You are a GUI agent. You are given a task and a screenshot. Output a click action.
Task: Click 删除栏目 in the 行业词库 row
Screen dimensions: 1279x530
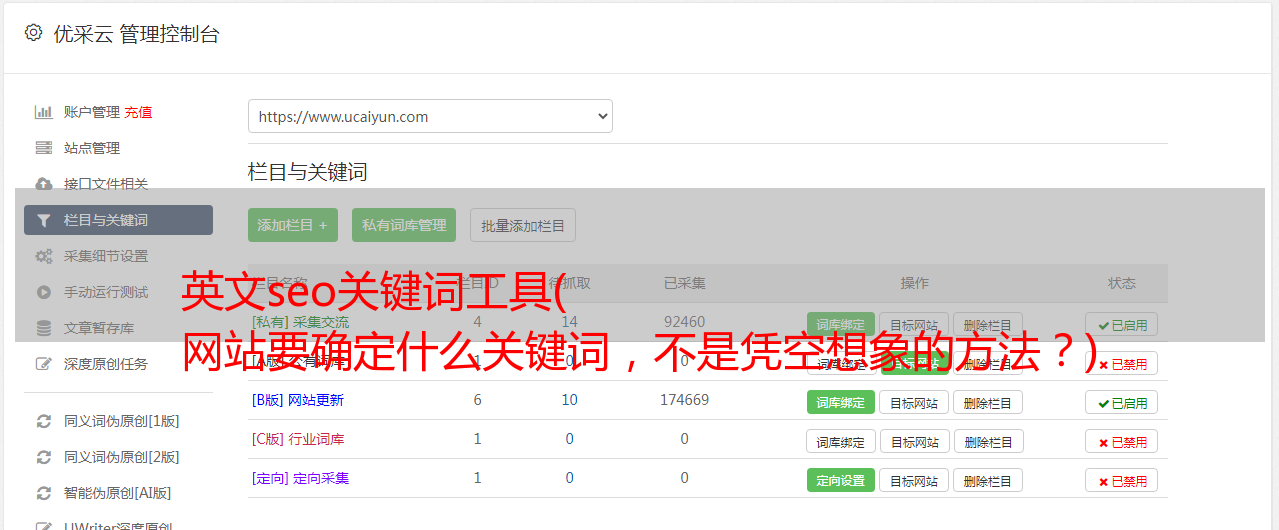[x=988, y=441]
